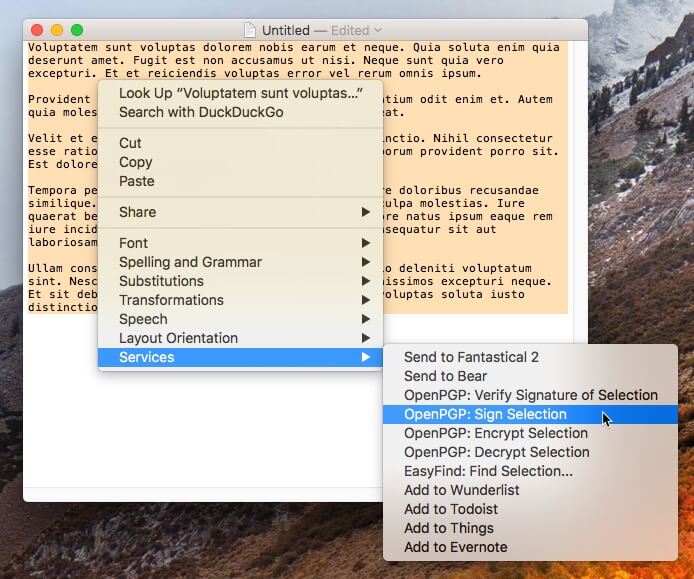Expand the Font submenu
The width and height of the screenshot is (694, 579).
tap(240, 243)
